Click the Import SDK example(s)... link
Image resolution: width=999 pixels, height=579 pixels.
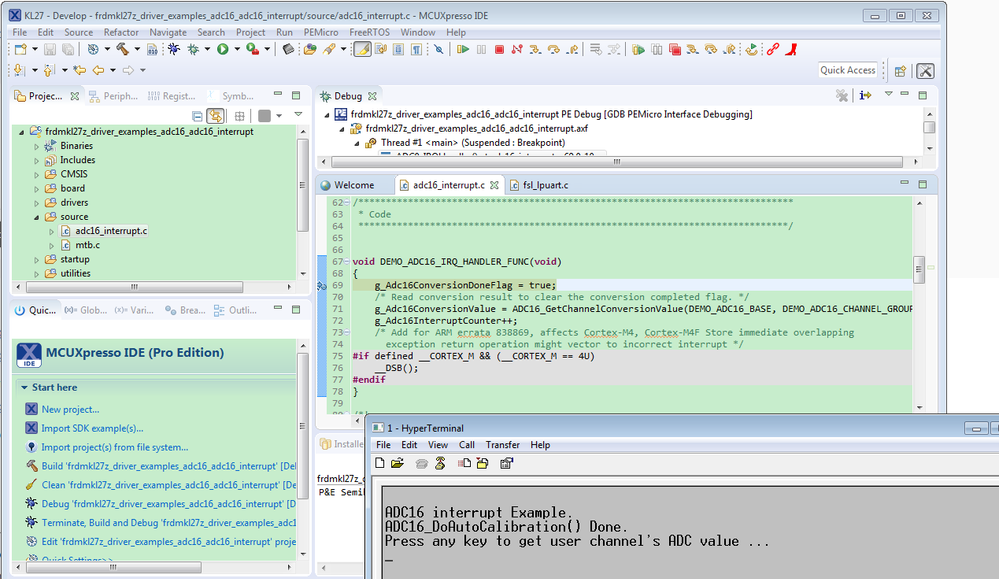(x=92, y=428)
